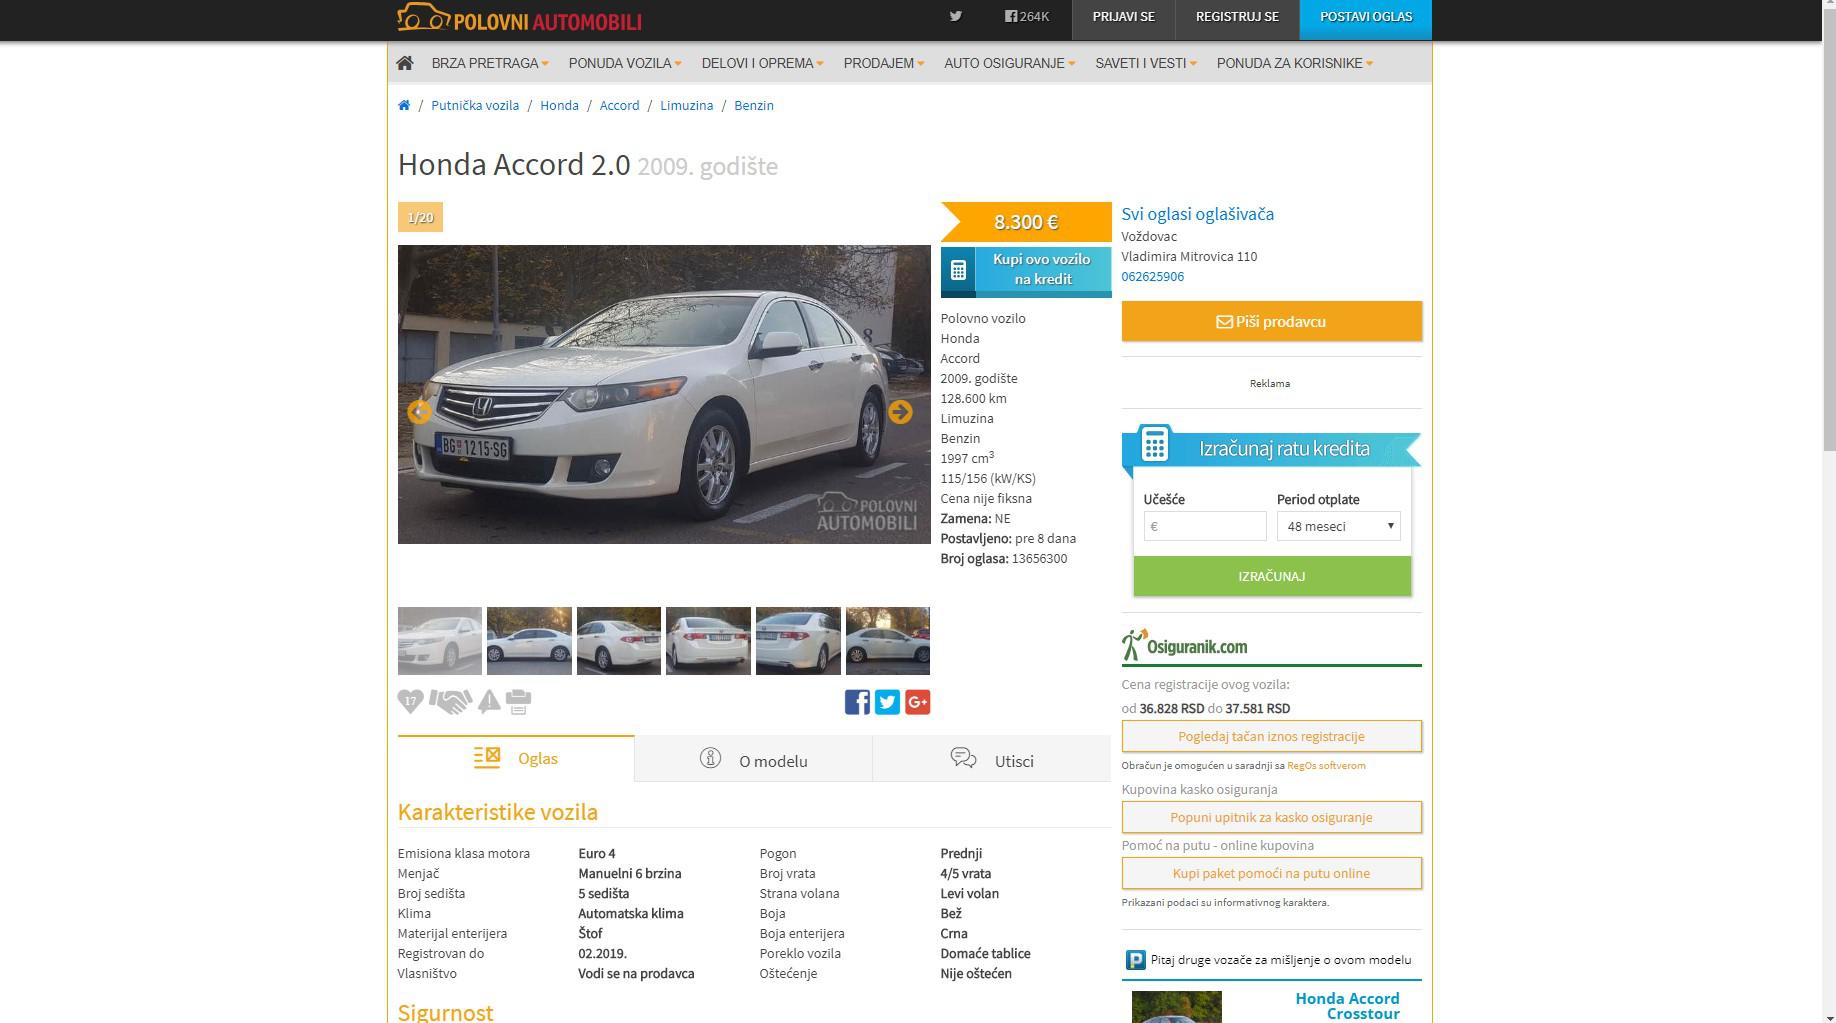Screen dimensions: 1836x1023
Task: Switch to the O modelu tab
Action: click(x=753, y=760)
